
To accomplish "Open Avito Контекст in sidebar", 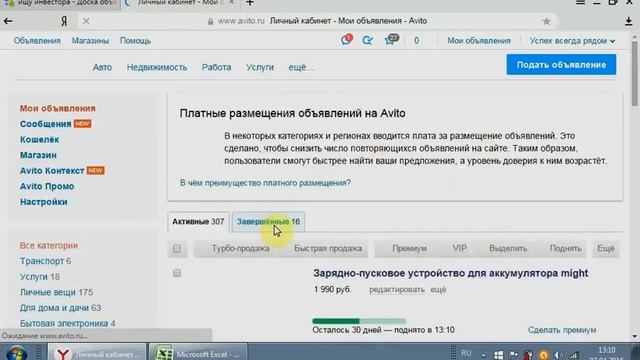I will (x=52, y=171).
